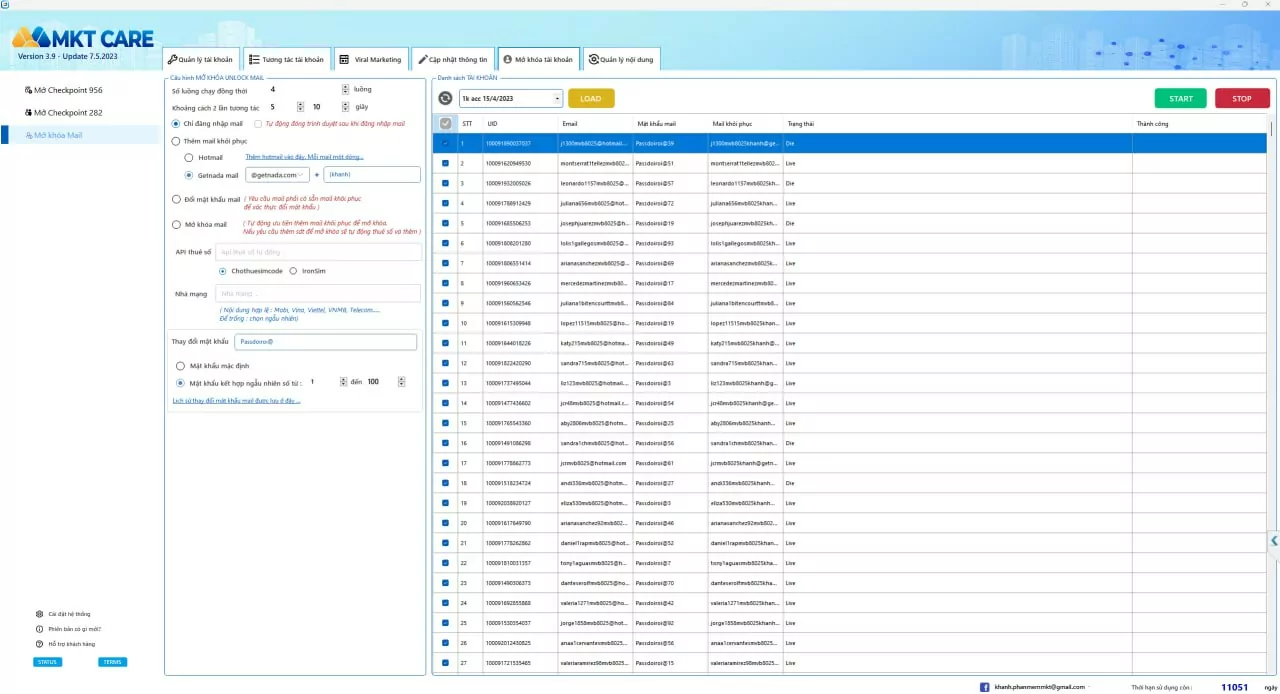Select the IronSim radio option
Image resolution: width=1280 pixels, height=694 pixels.
(x=293, y=271)
